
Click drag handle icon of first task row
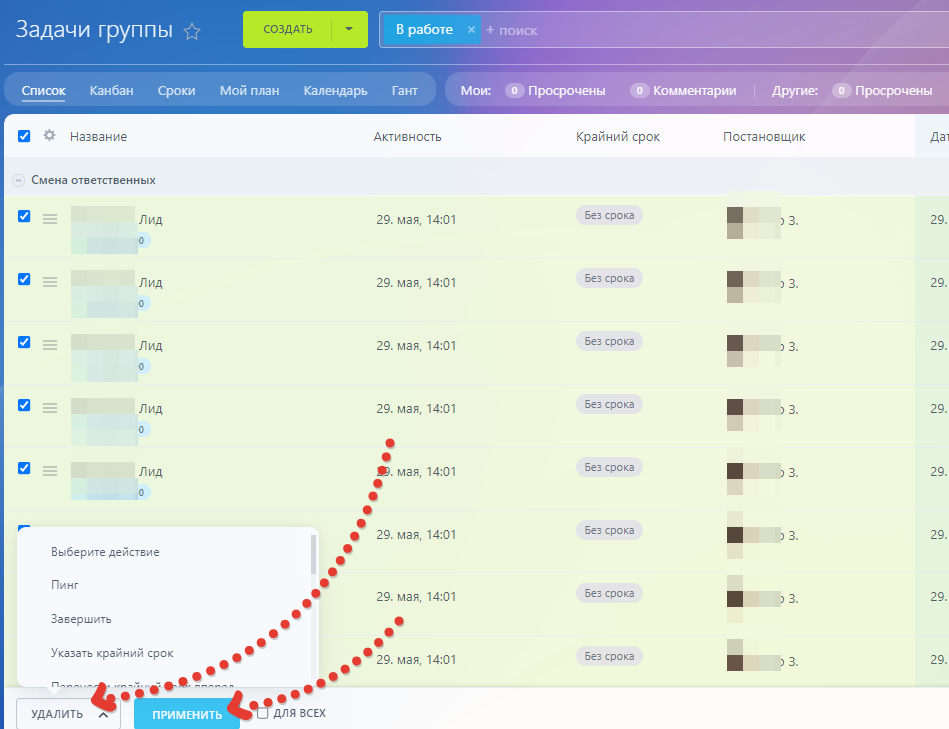[50, 219]
